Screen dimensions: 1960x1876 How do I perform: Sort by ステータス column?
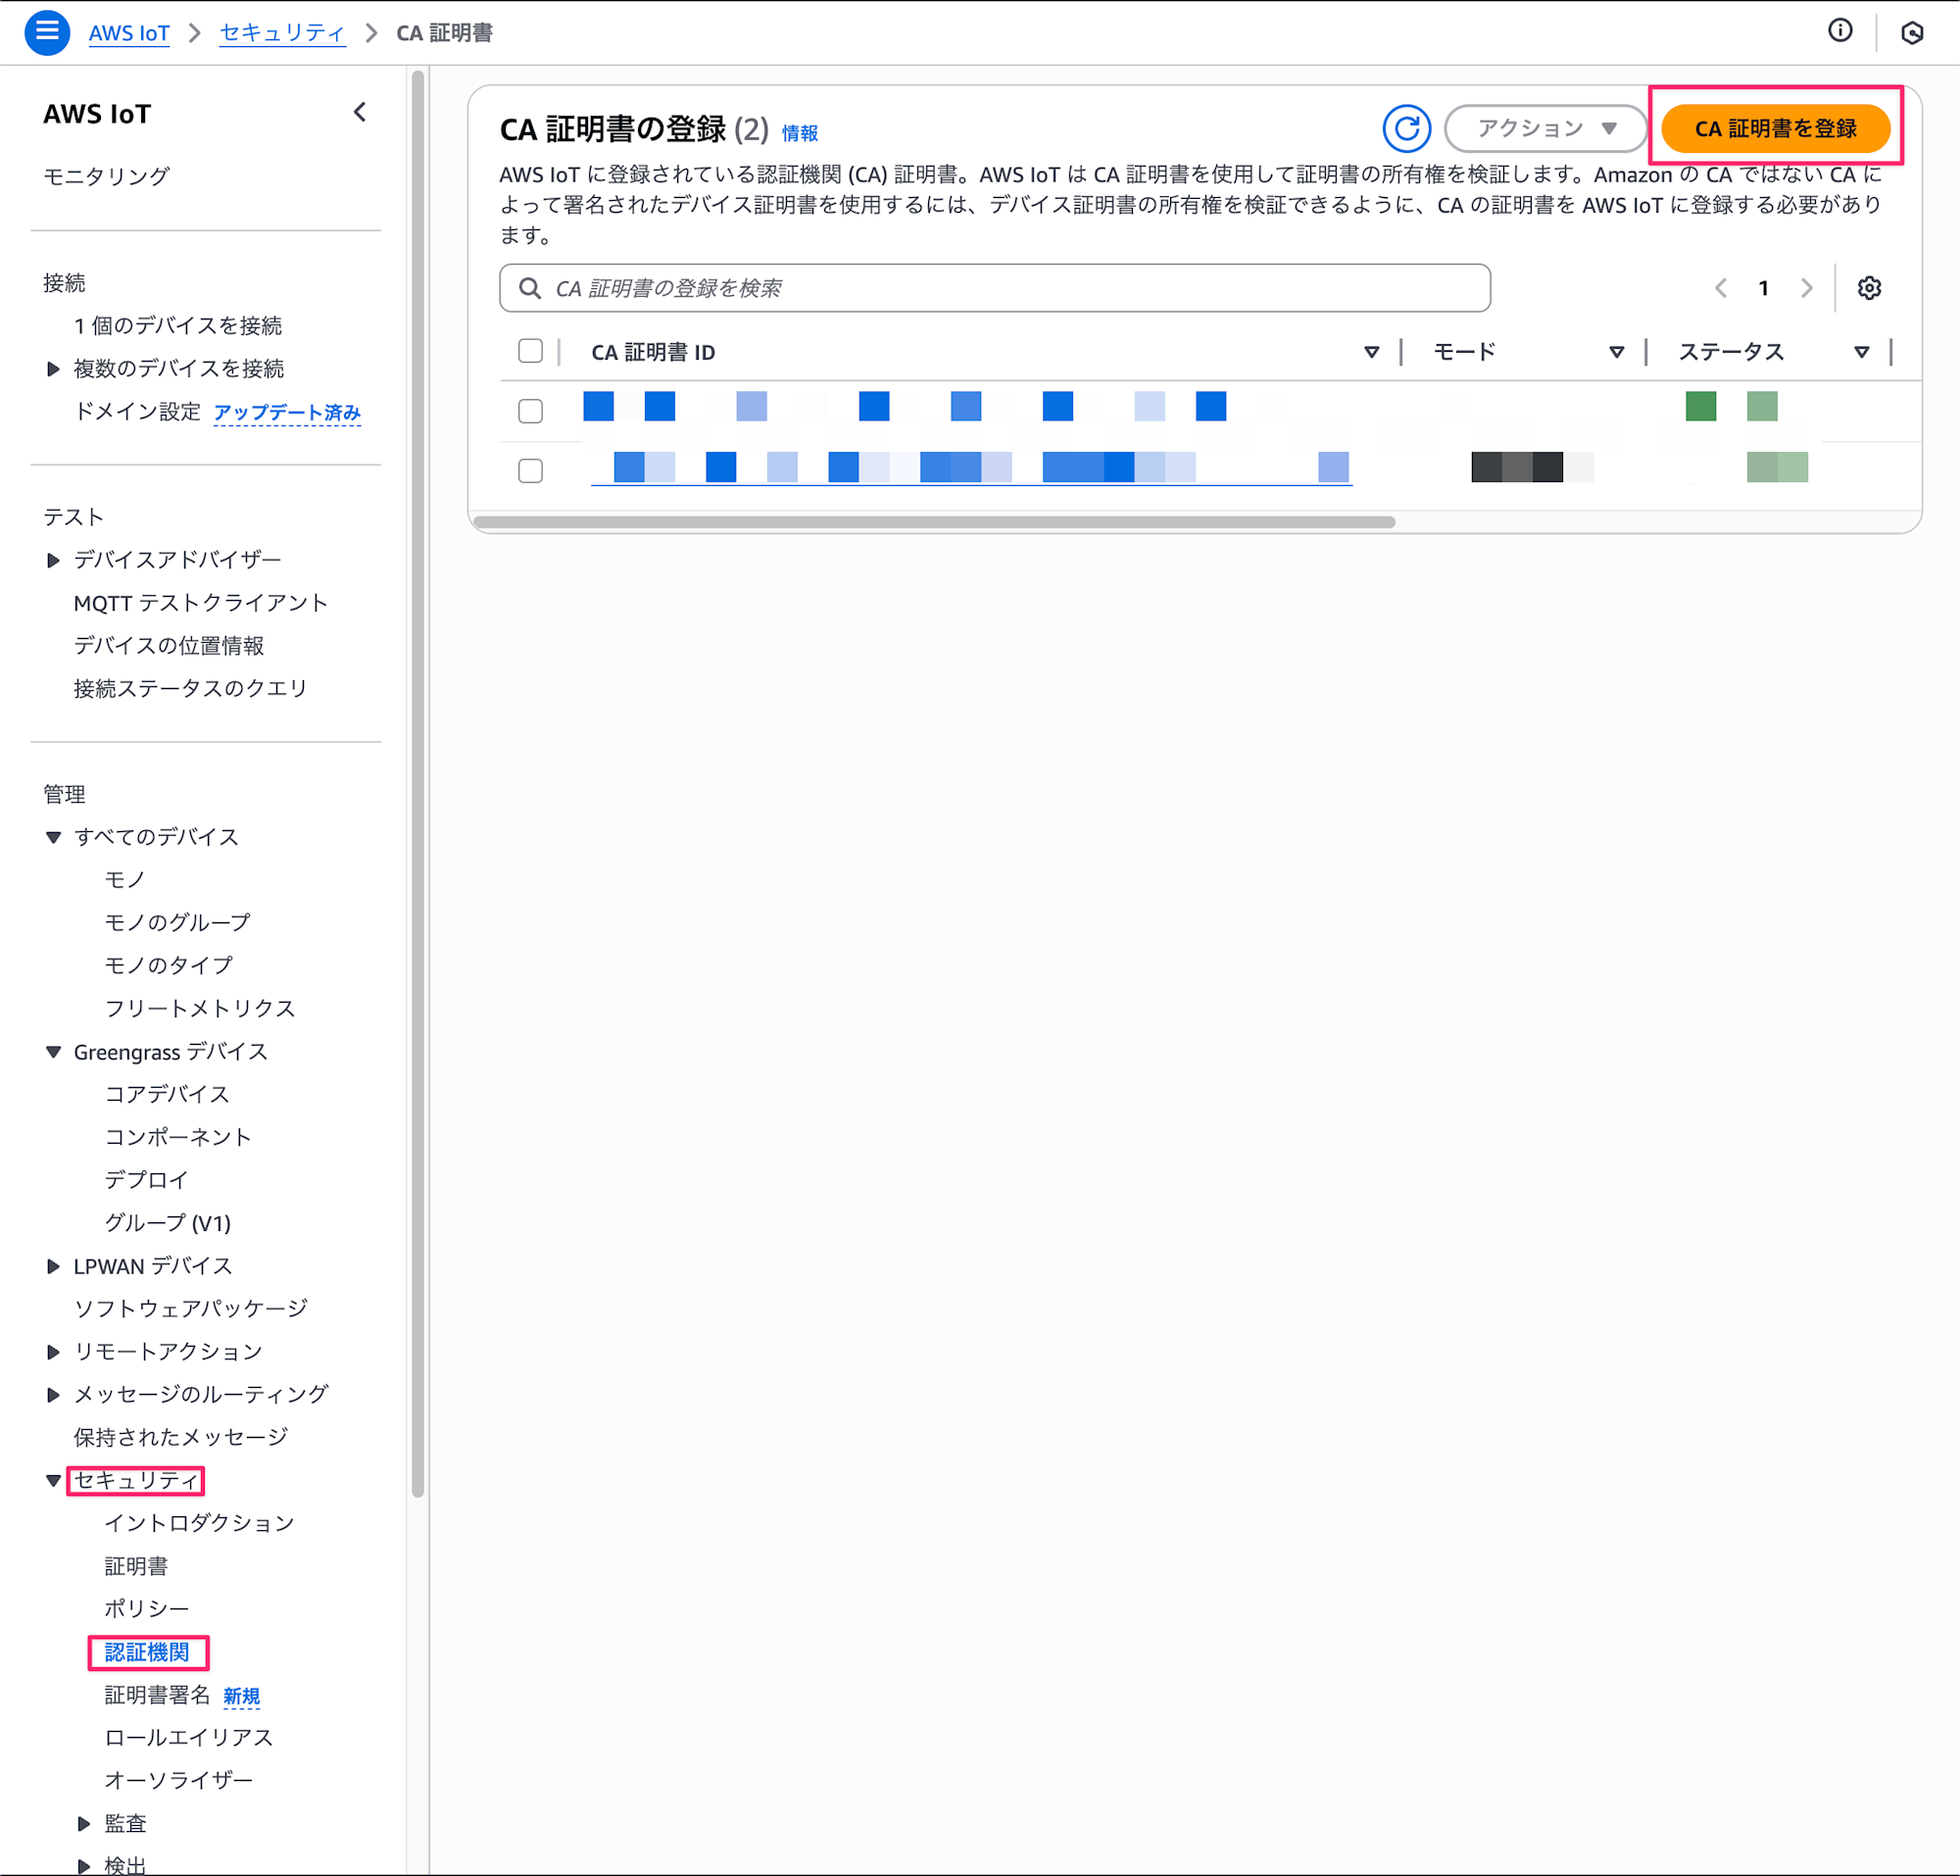click(x=1861, y=352)
